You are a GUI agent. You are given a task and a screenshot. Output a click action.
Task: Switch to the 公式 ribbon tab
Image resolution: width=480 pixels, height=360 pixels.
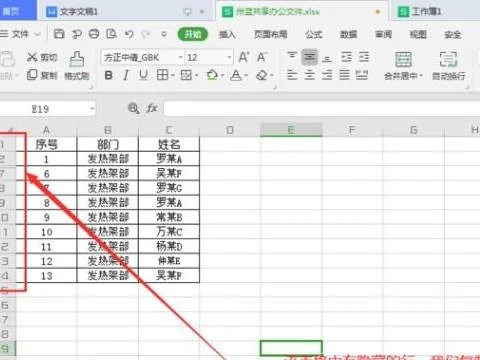(x=314, y=34)
